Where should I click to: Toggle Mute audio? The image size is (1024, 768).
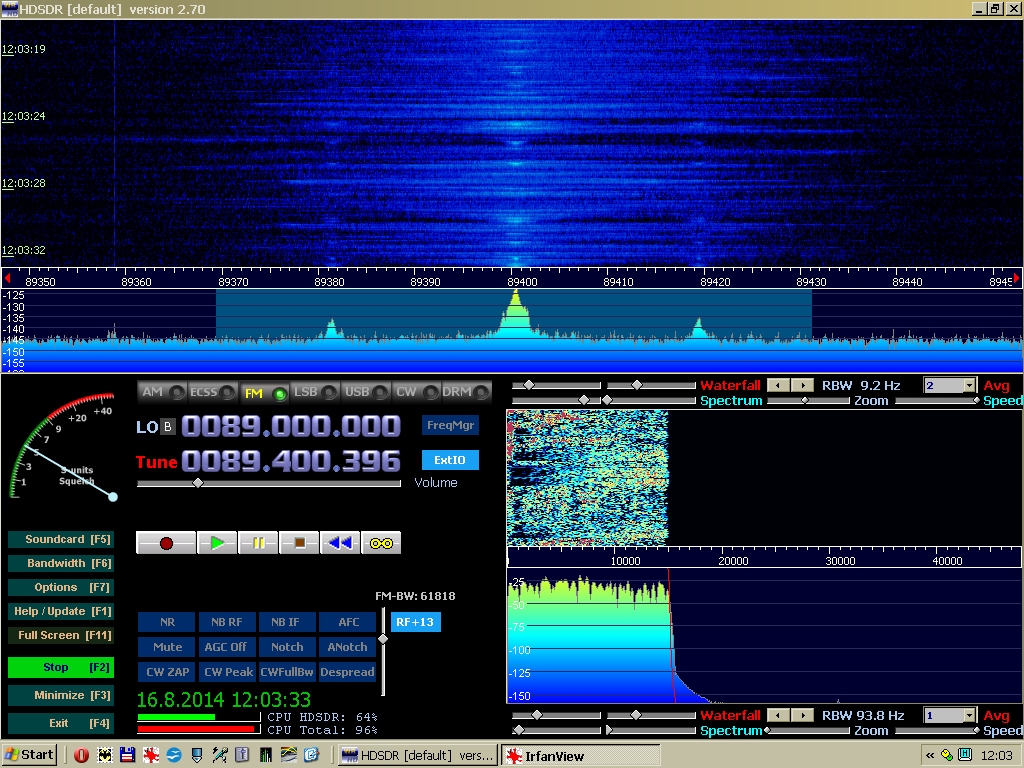pos(167,647)
